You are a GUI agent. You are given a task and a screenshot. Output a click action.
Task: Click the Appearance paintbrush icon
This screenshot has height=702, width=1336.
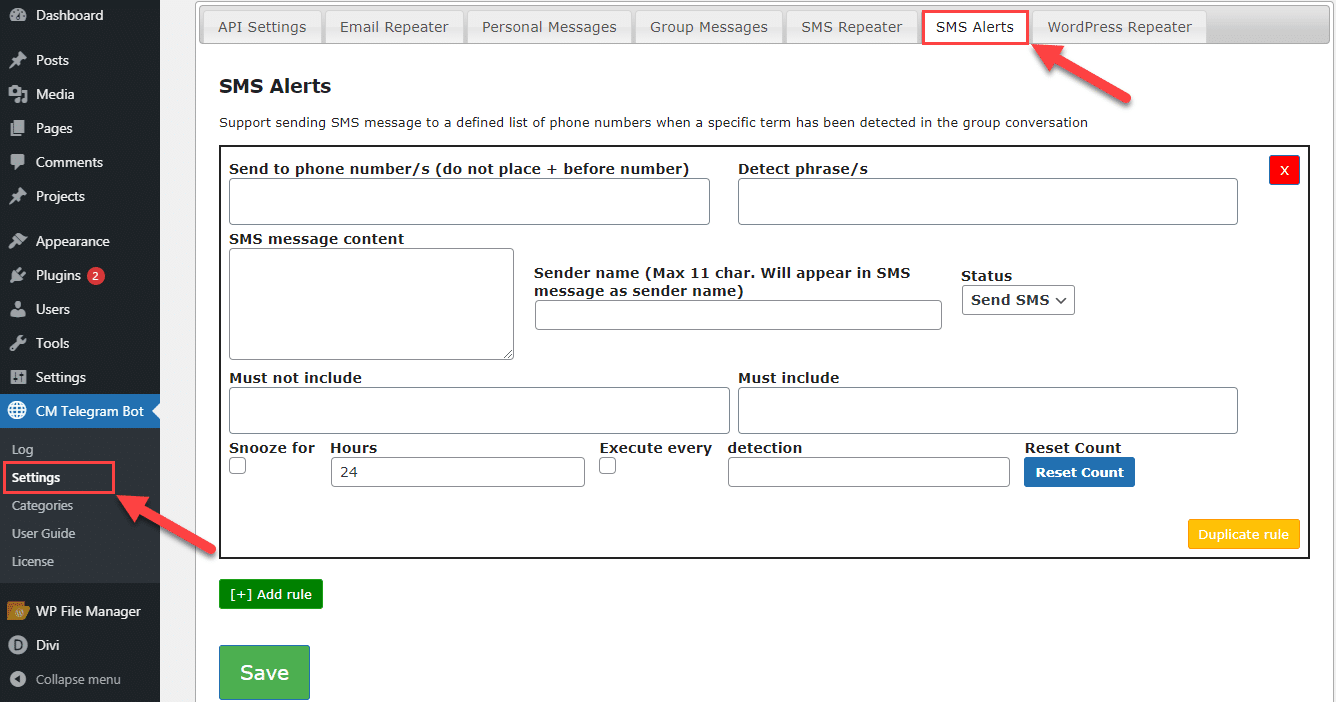click(x=18, y=241)
